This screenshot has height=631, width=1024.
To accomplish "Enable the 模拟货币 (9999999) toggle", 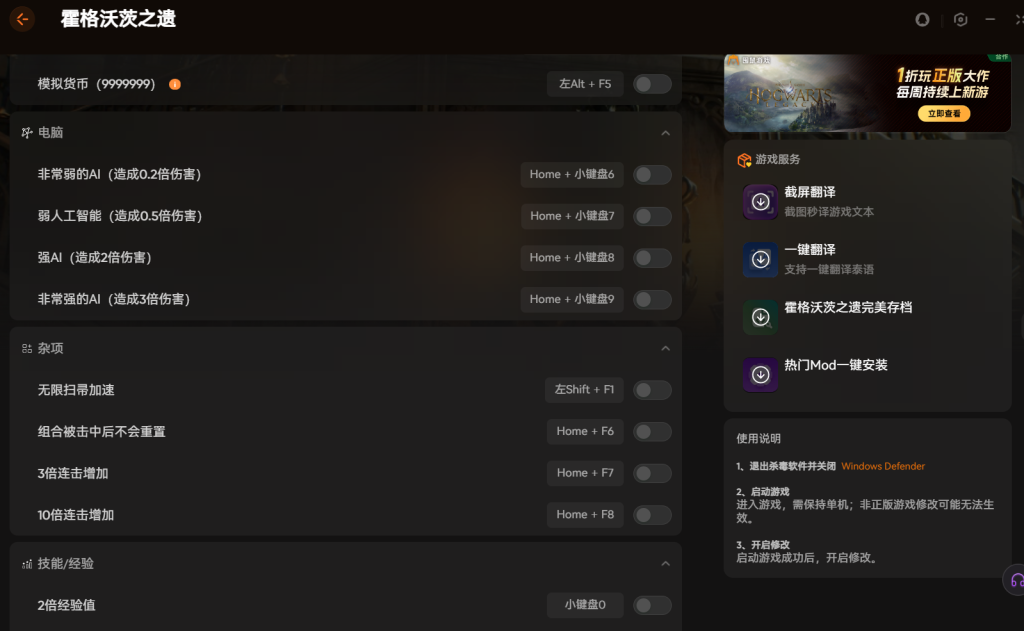I will coord(652,84).
